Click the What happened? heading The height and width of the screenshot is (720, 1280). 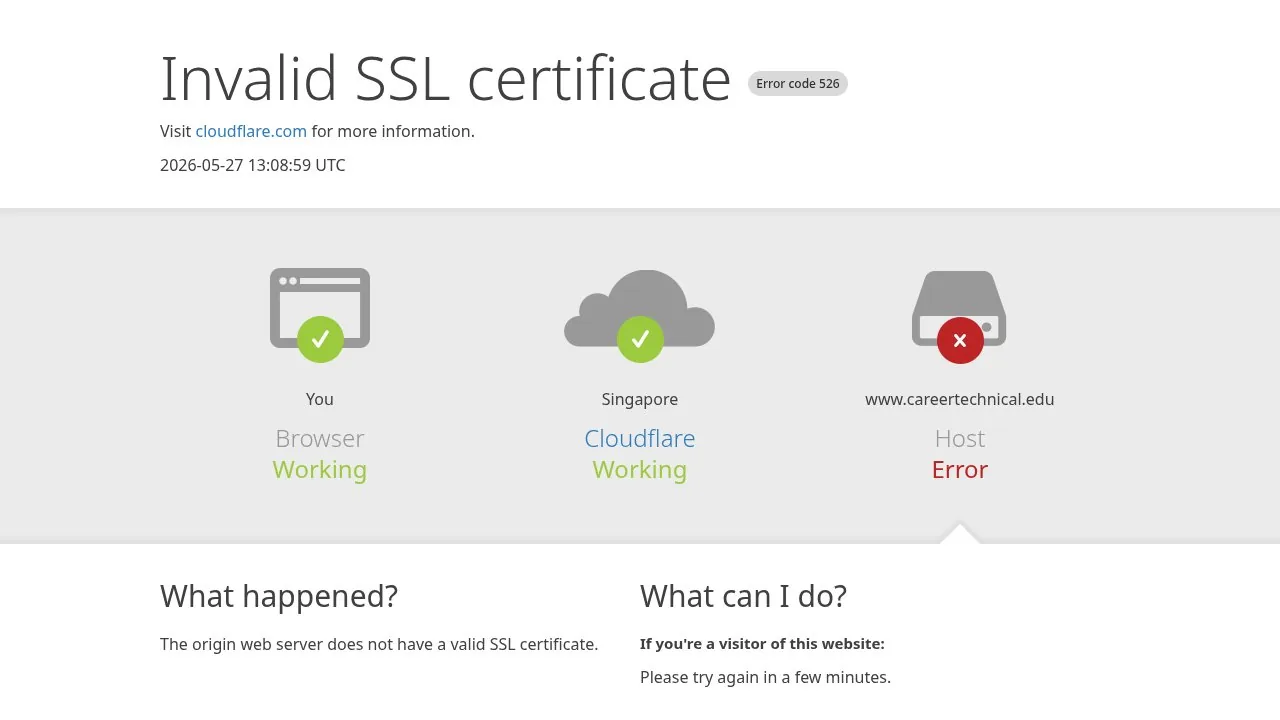279,596
